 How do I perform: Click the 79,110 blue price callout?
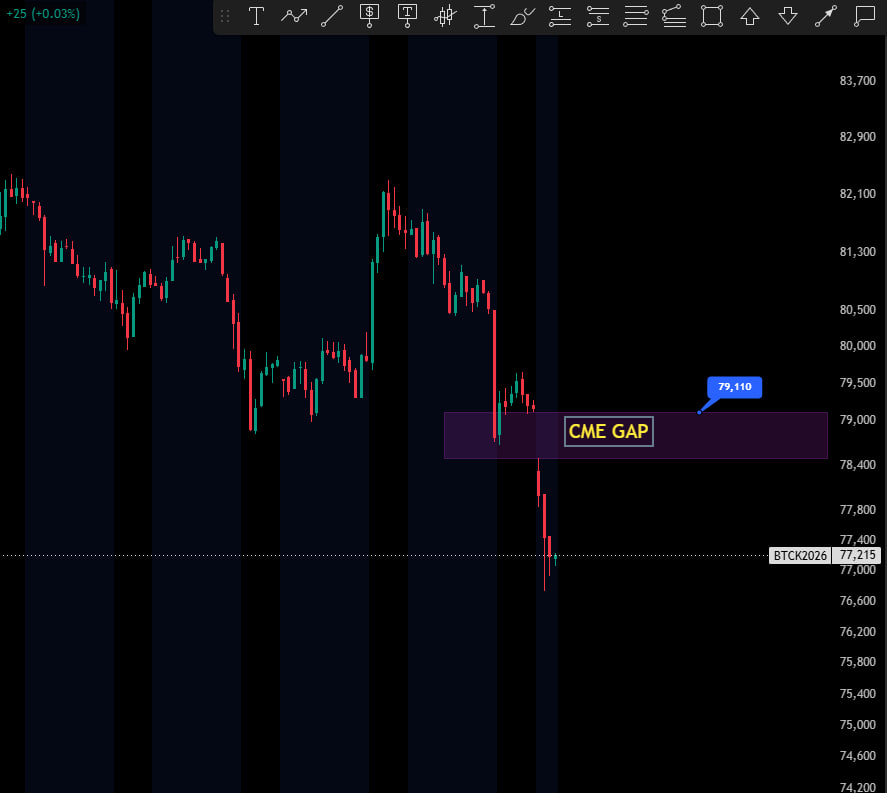[734, 387]
